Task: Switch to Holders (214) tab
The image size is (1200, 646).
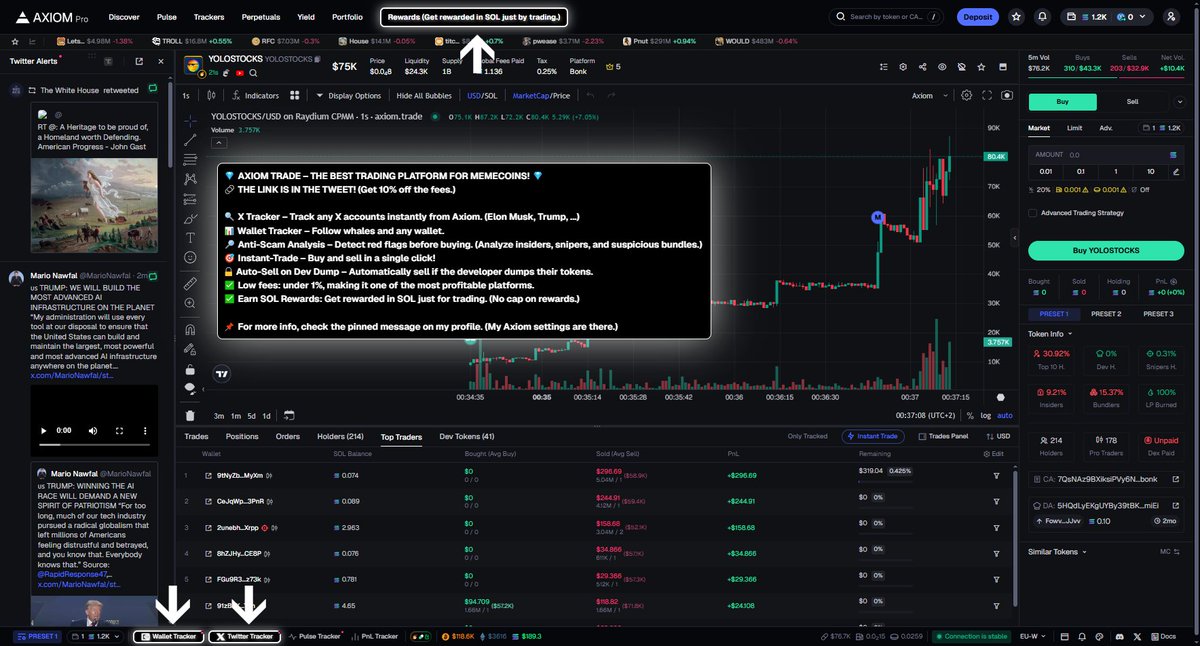Action: pos(340,437)
